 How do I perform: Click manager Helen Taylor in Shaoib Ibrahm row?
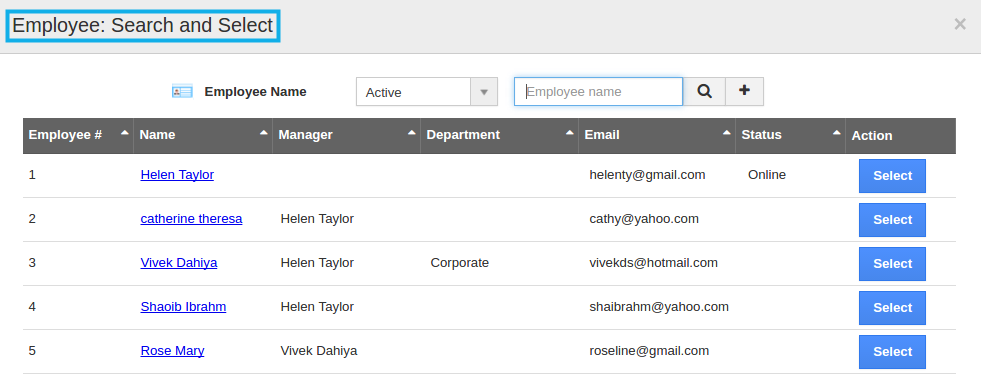click(x=317, y=307)
